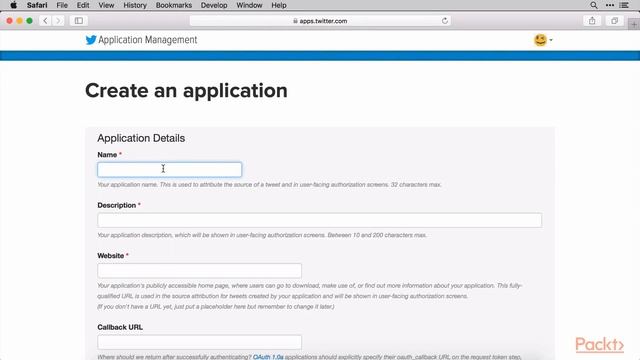This screenshot has height=360, width=640.
Task: Open the Develop menu
Action: click(x=214, y=5)
